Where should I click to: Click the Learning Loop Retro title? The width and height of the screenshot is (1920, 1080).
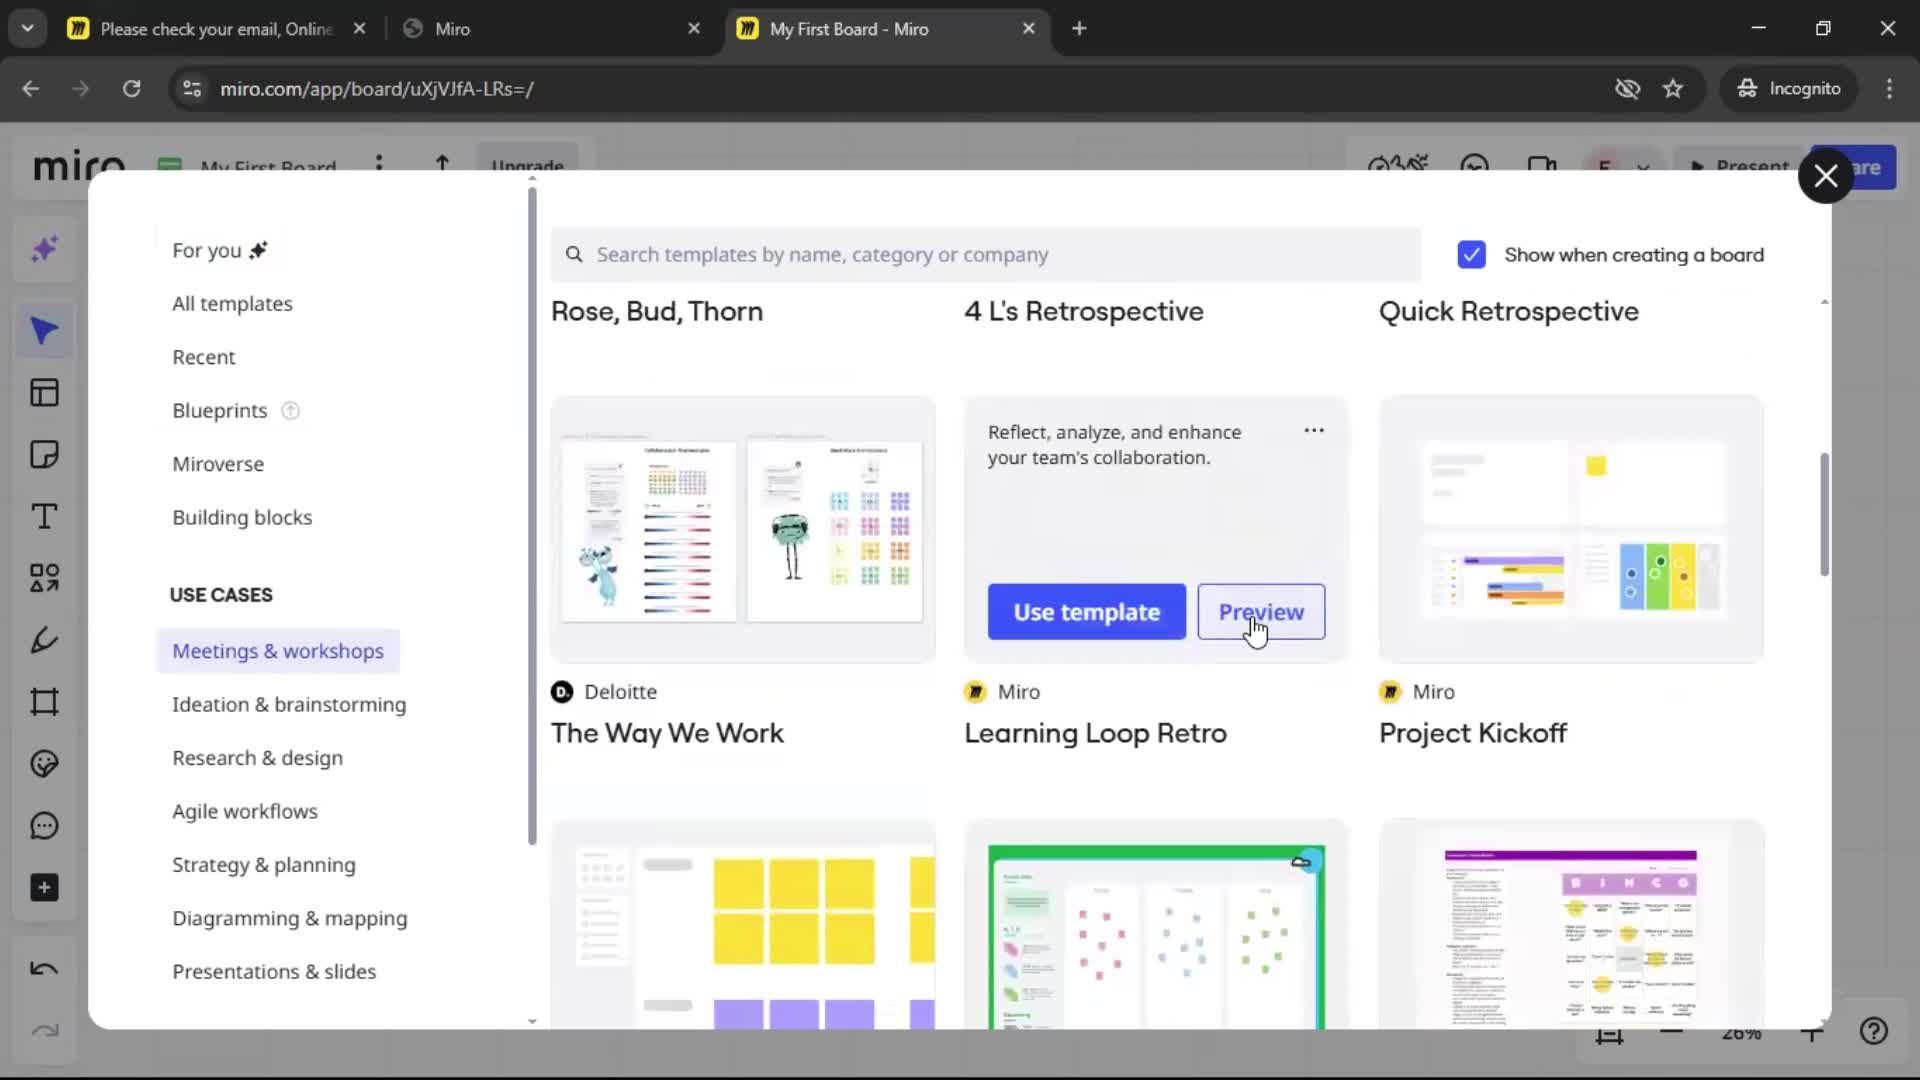pos(1095,734)
